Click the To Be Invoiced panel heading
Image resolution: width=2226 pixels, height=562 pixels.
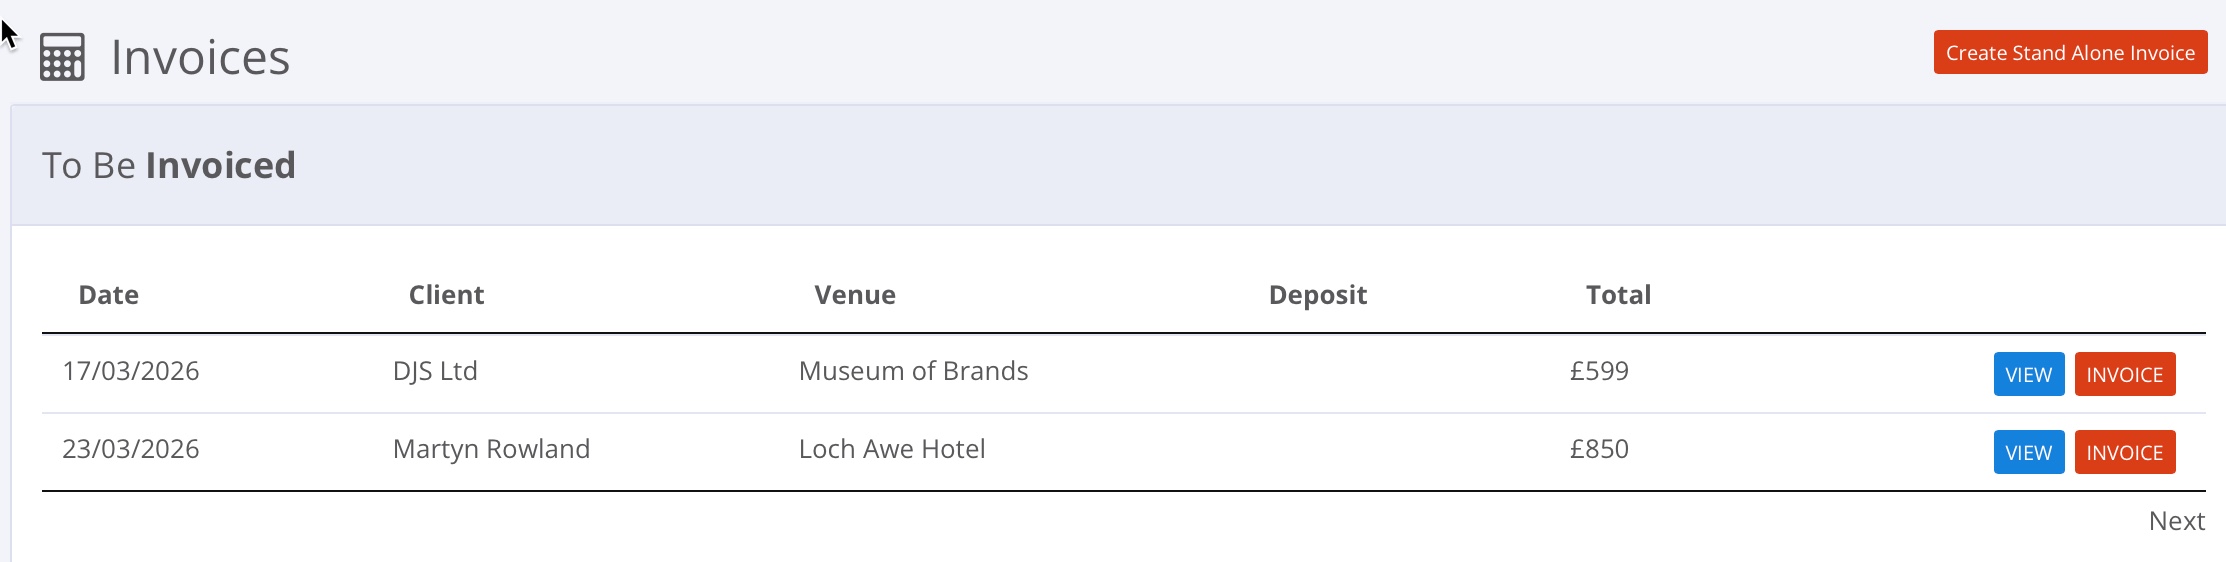click(x=169, y=166)
